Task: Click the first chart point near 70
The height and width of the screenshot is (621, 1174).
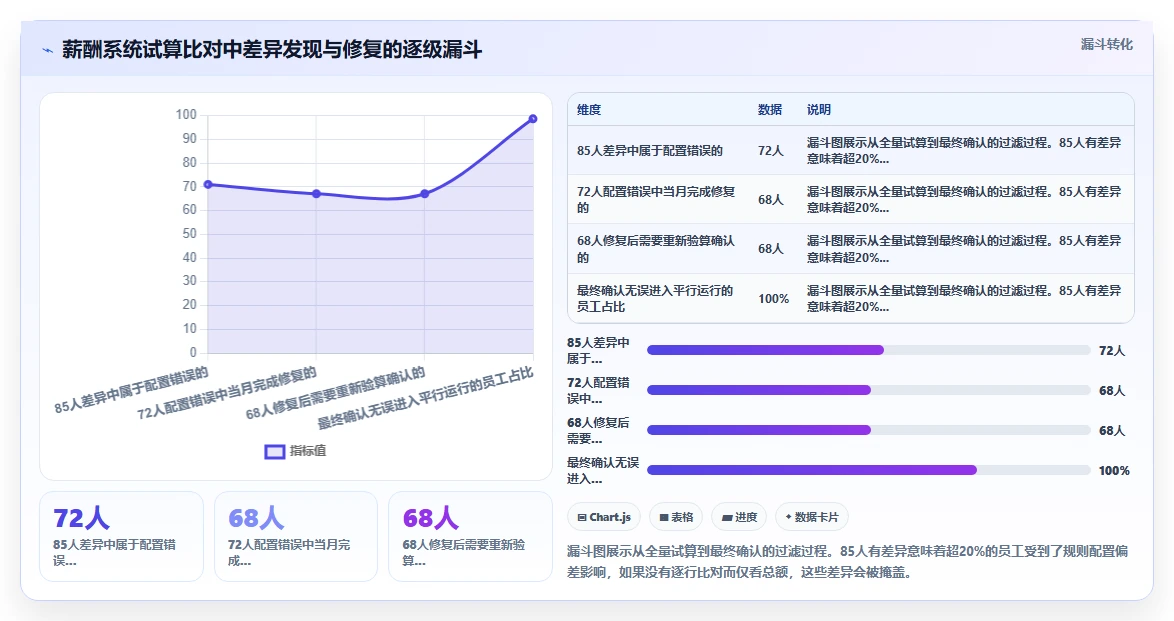Action: tap(208, 184)
